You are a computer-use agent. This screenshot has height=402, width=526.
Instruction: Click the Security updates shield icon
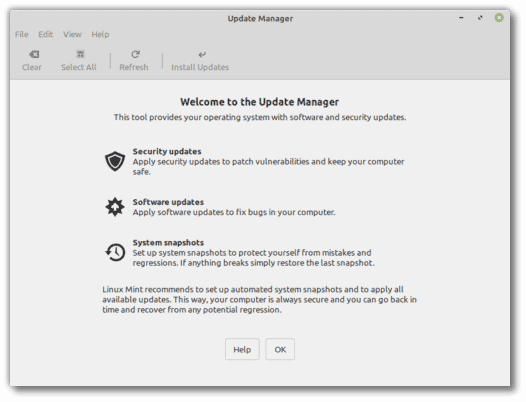pyautogui.click(x=115, y=161)
